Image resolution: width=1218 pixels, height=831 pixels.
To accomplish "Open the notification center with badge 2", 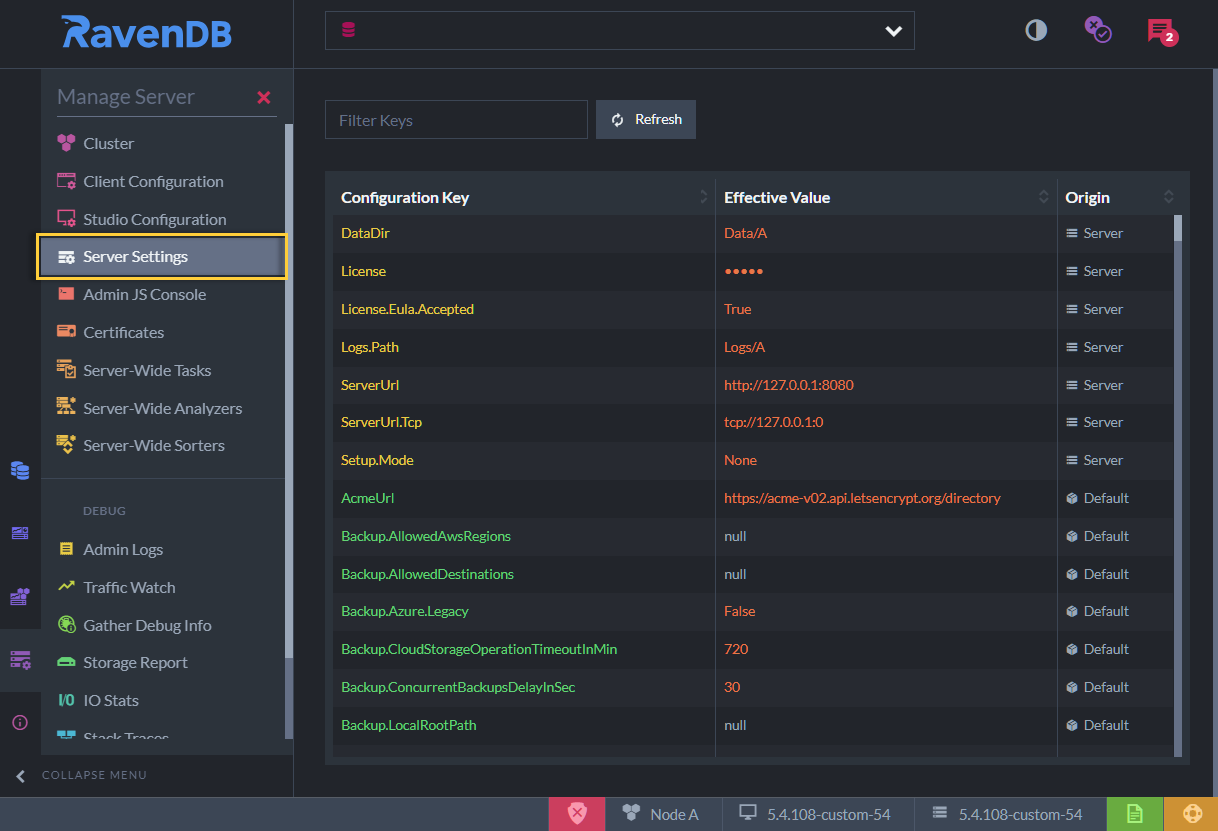I will (1161, 31).
